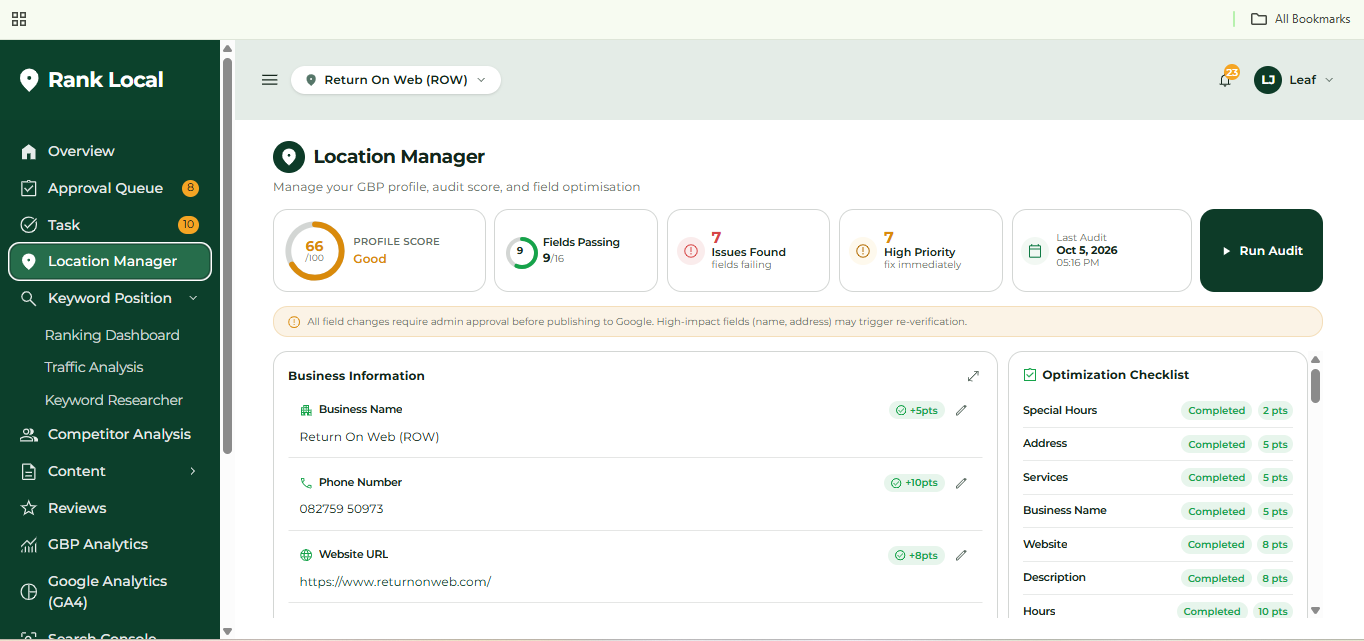Click the Last Audit calendar icon

pyautogui.click(x=1035, y=251)
